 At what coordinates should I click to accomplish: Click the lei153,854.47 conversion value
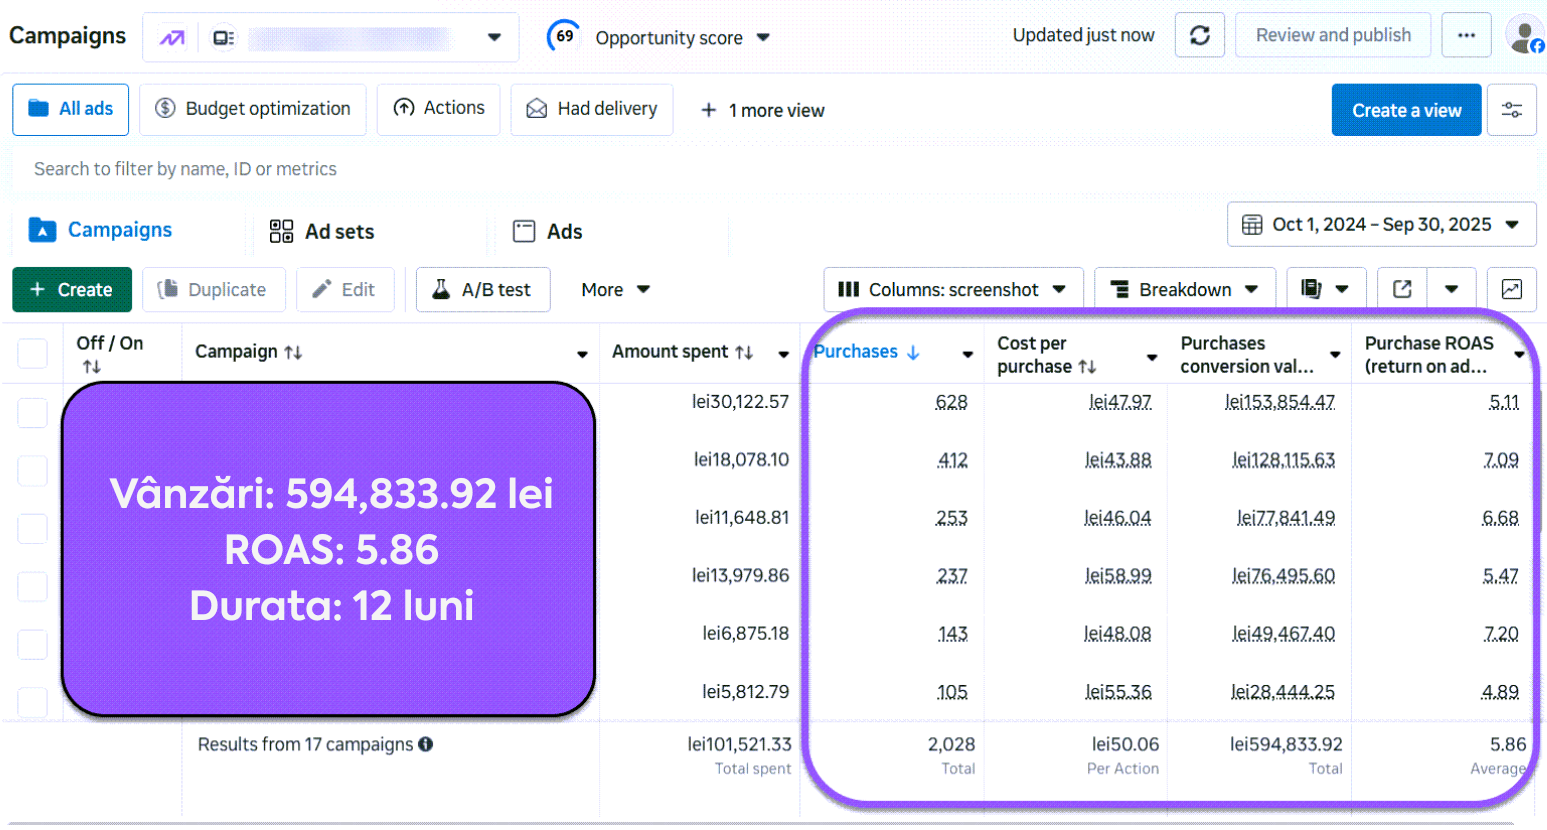point(1280,402)
